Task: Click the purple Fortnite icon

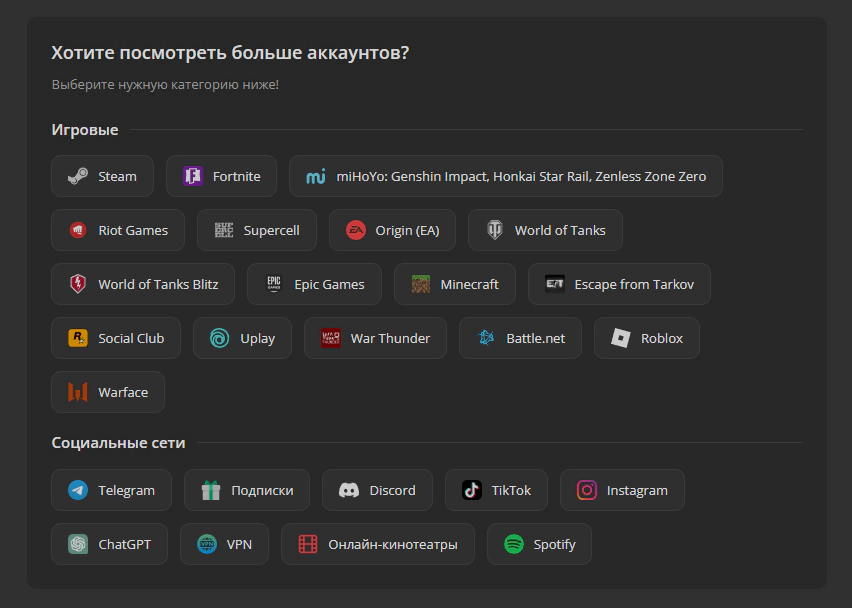Action: click(x=193, y=176)
